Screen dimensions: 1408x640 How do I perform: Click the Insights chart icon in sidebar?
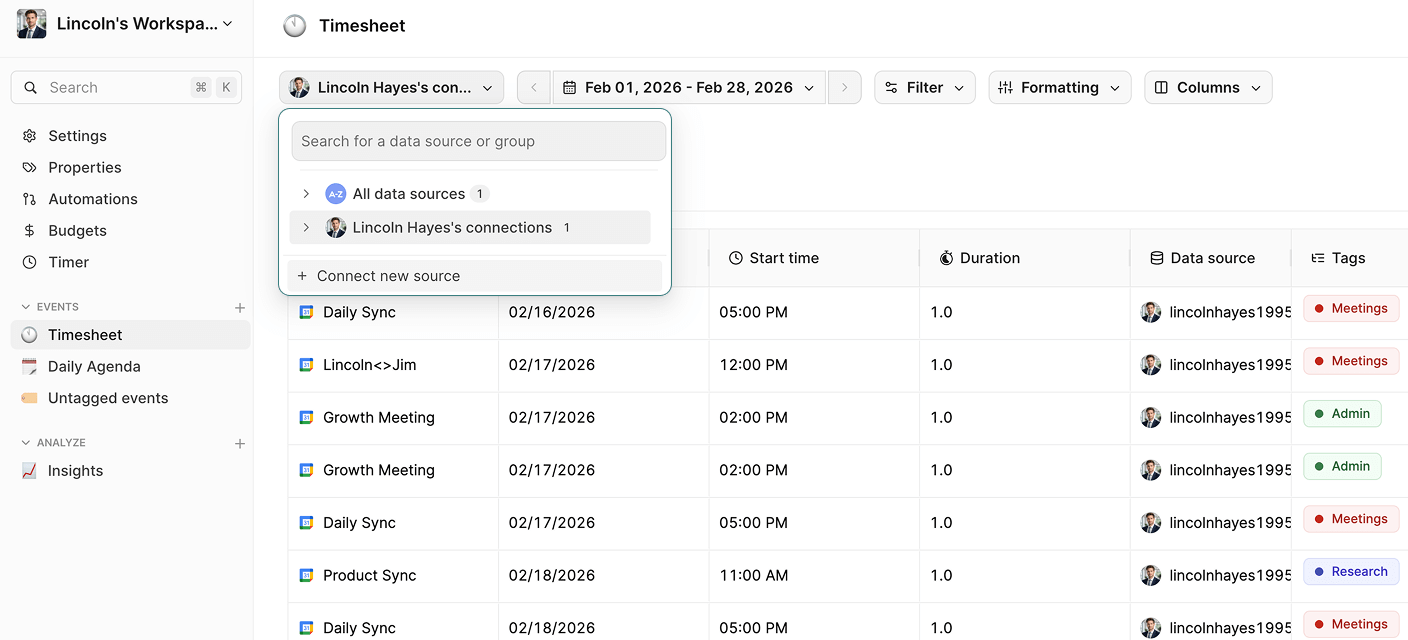click(29, 471)
